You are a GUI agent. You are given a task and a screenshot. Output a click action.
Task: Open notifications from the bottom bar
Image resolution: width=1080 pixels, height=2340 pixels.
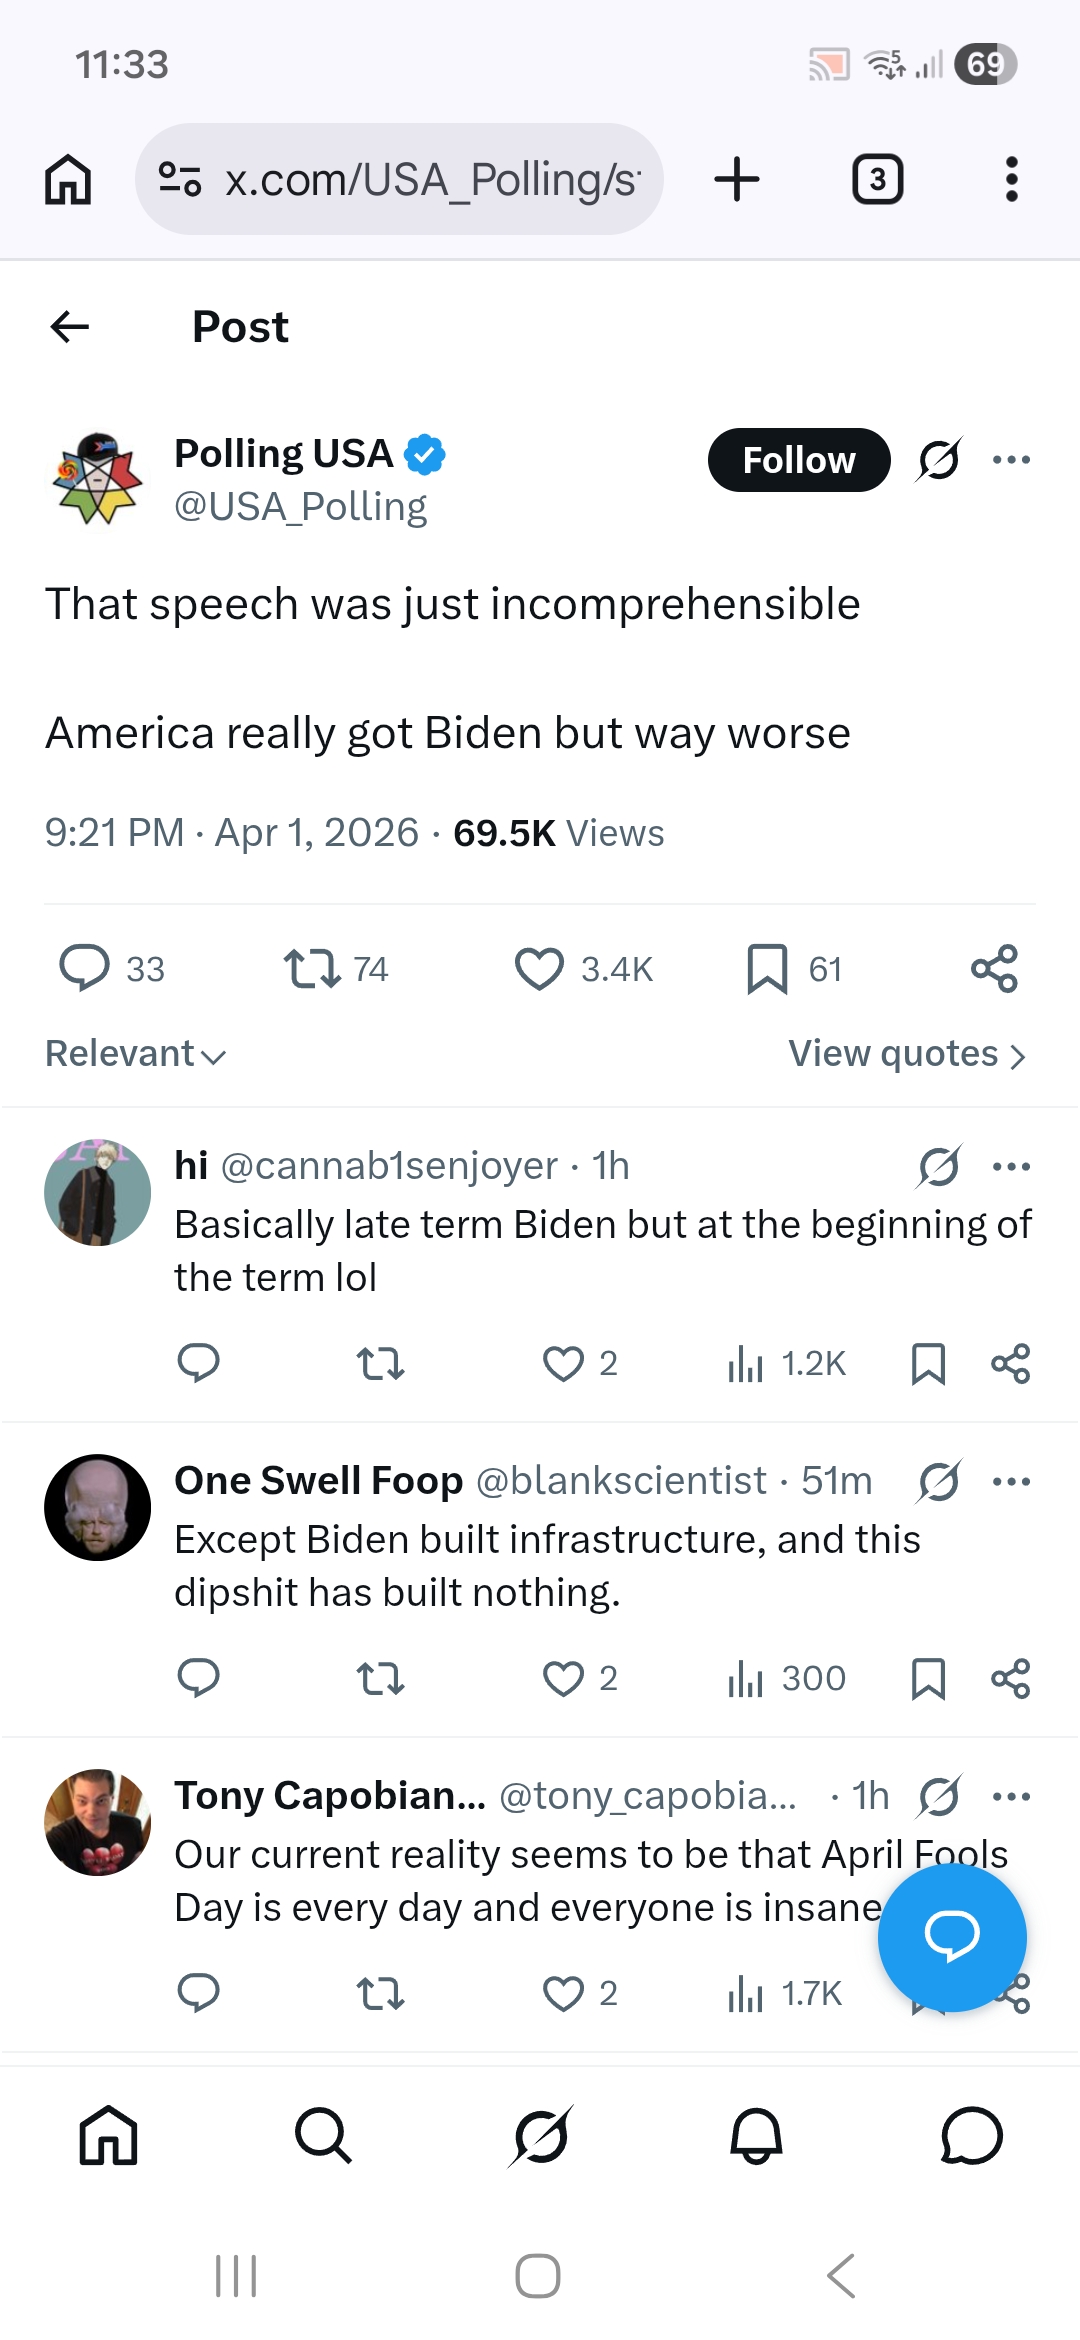pos(756,2135)
